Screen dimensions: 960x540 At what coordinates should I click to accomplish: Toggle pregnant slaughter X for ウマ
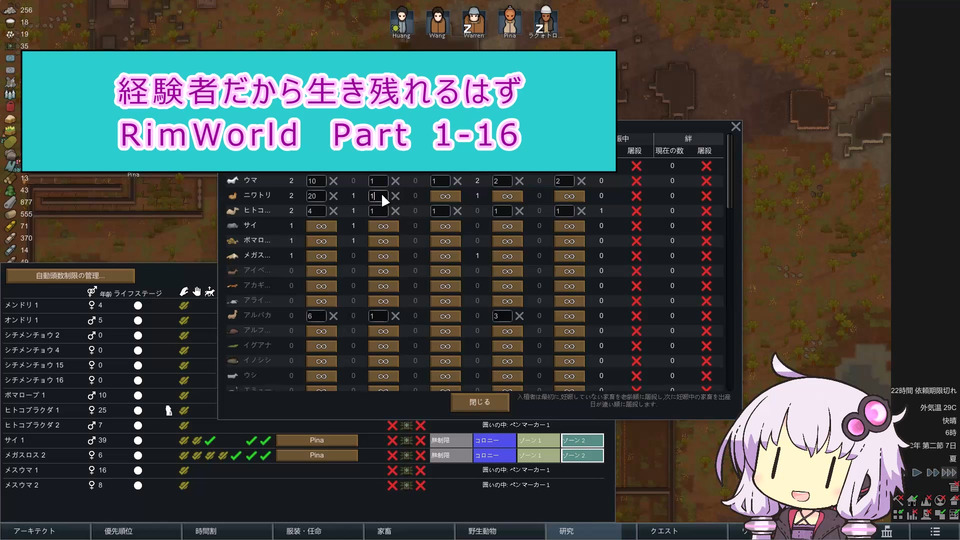636,181
